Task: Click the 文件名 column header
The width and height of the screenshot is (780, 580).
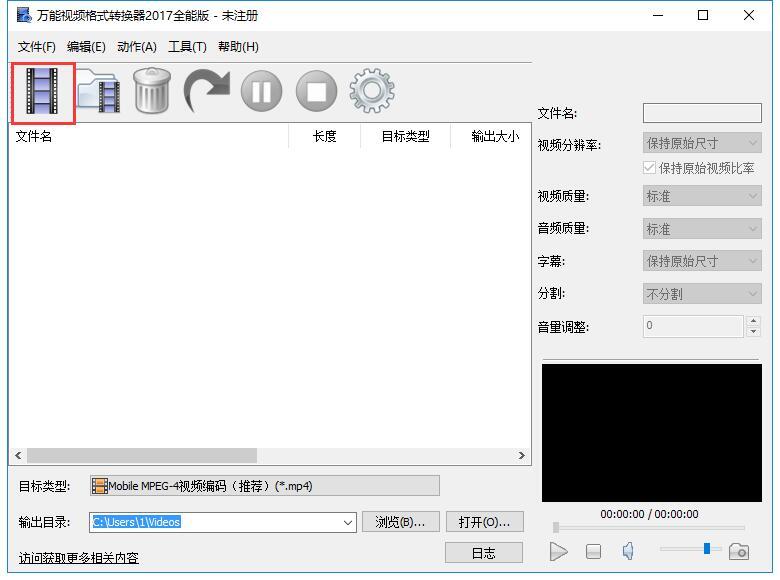Action: click(x=148, y=136)
